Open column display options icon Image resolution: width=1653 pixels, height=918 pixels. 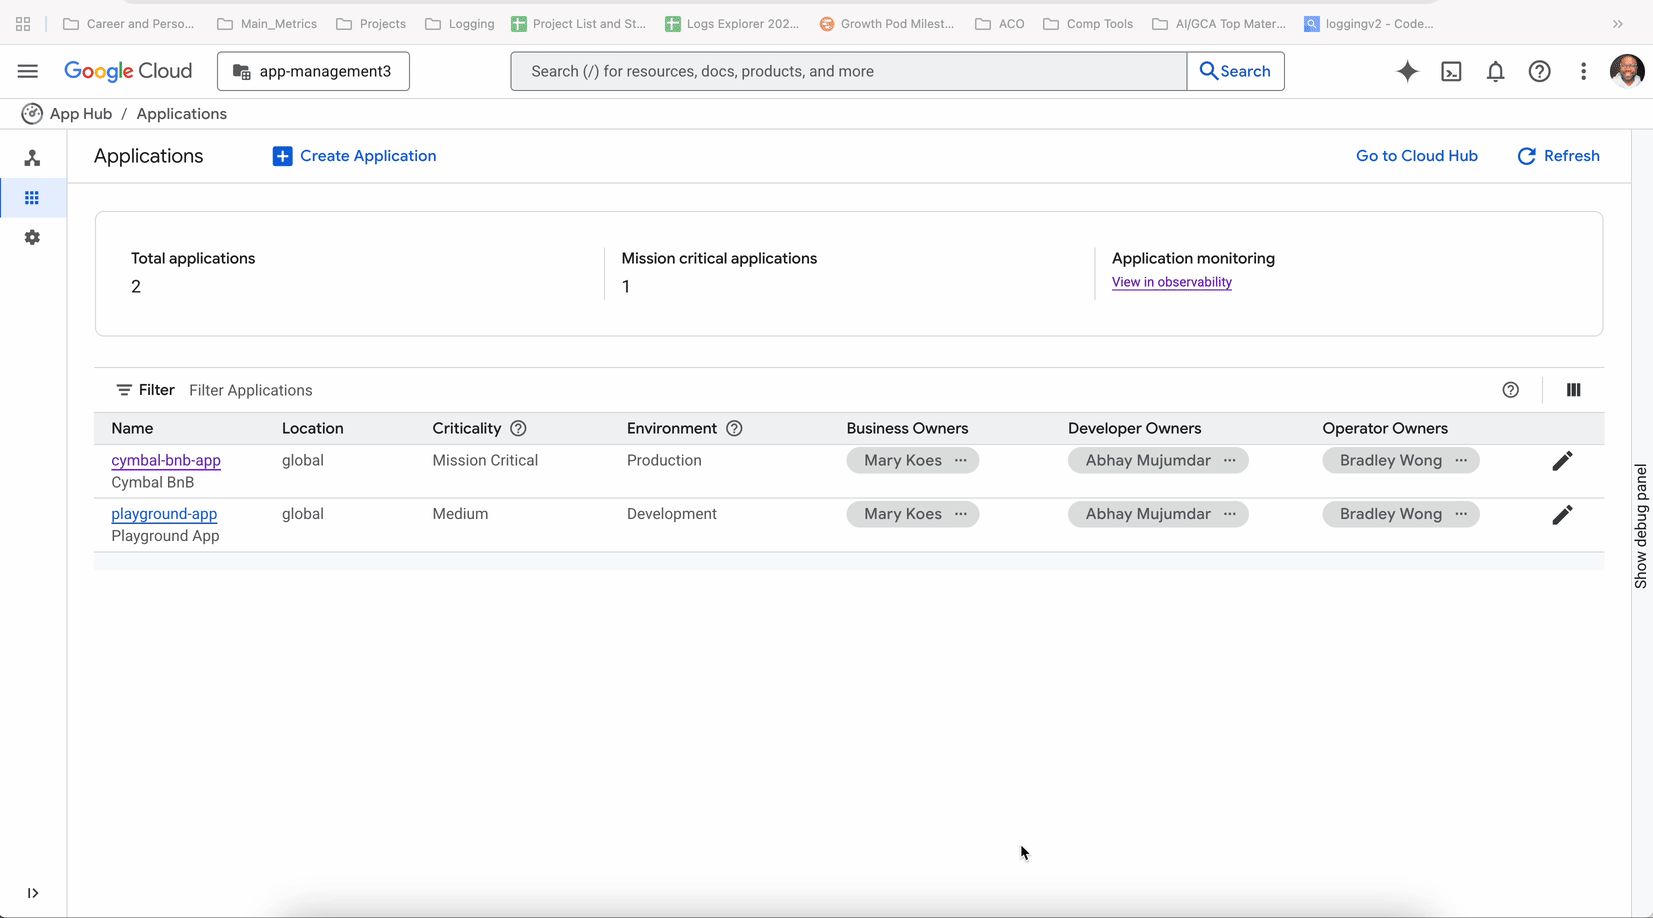(x=1573, y=390)
